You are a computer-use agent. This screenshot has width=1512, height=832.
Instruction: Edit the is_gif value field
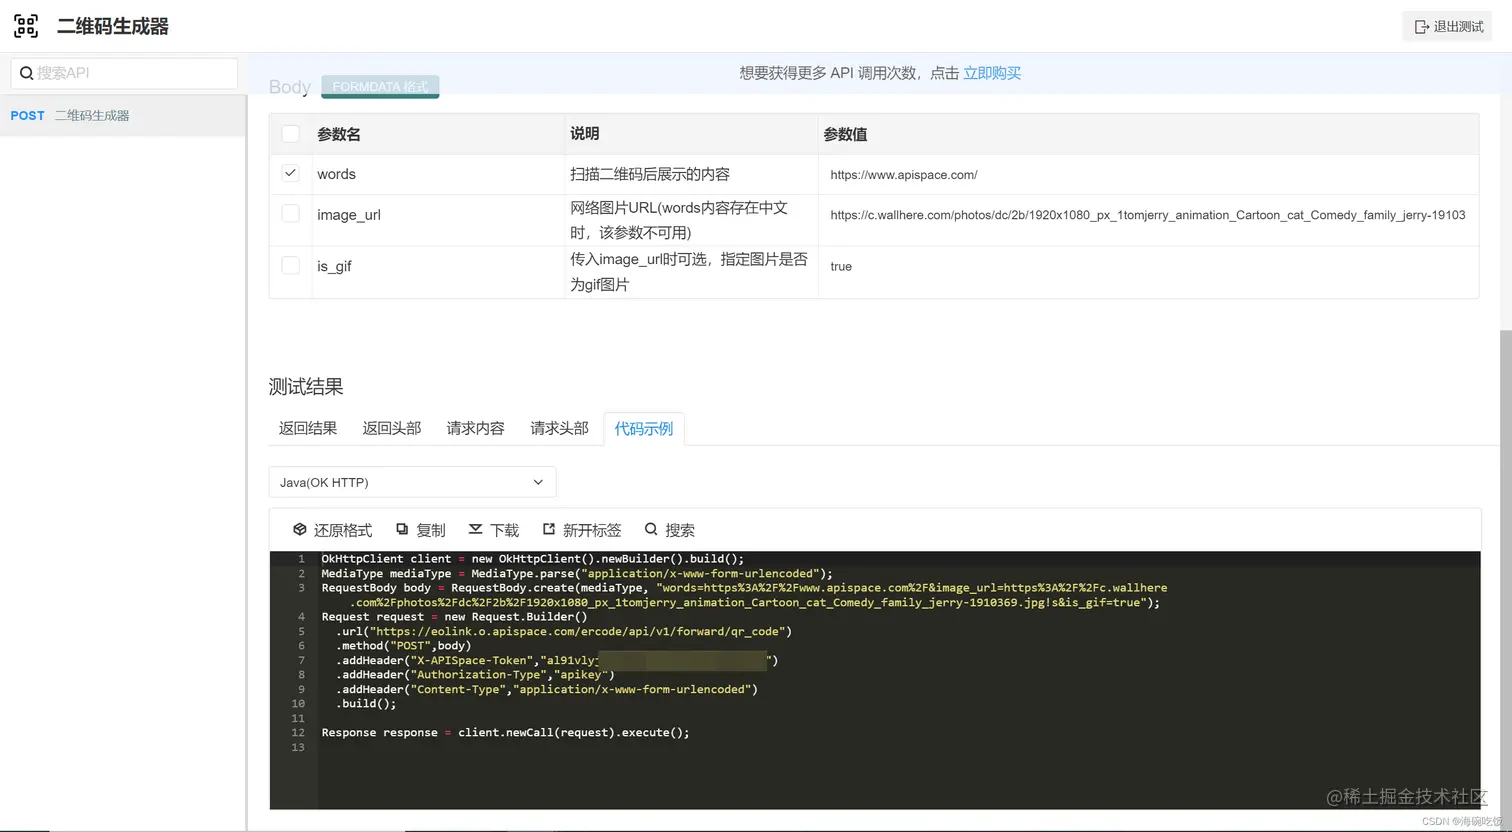1148,266
